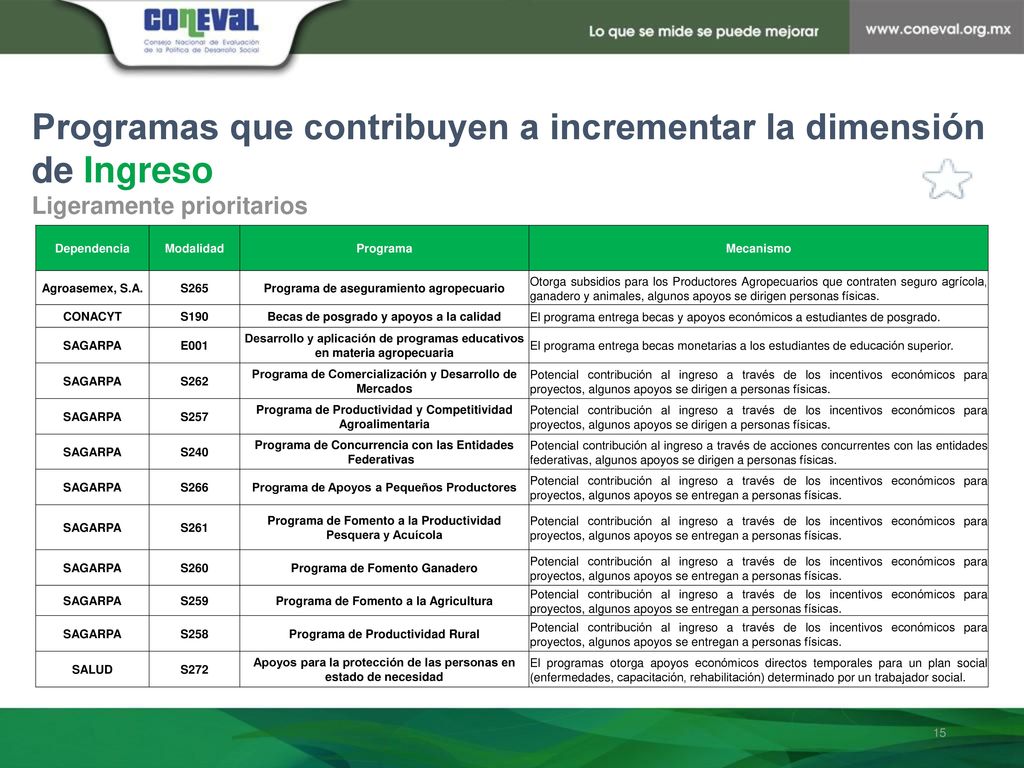Click the mechanism text in the S260 row
This screenshot has height=768, width=1024.
pyautogui.click(x=758, y=569)
